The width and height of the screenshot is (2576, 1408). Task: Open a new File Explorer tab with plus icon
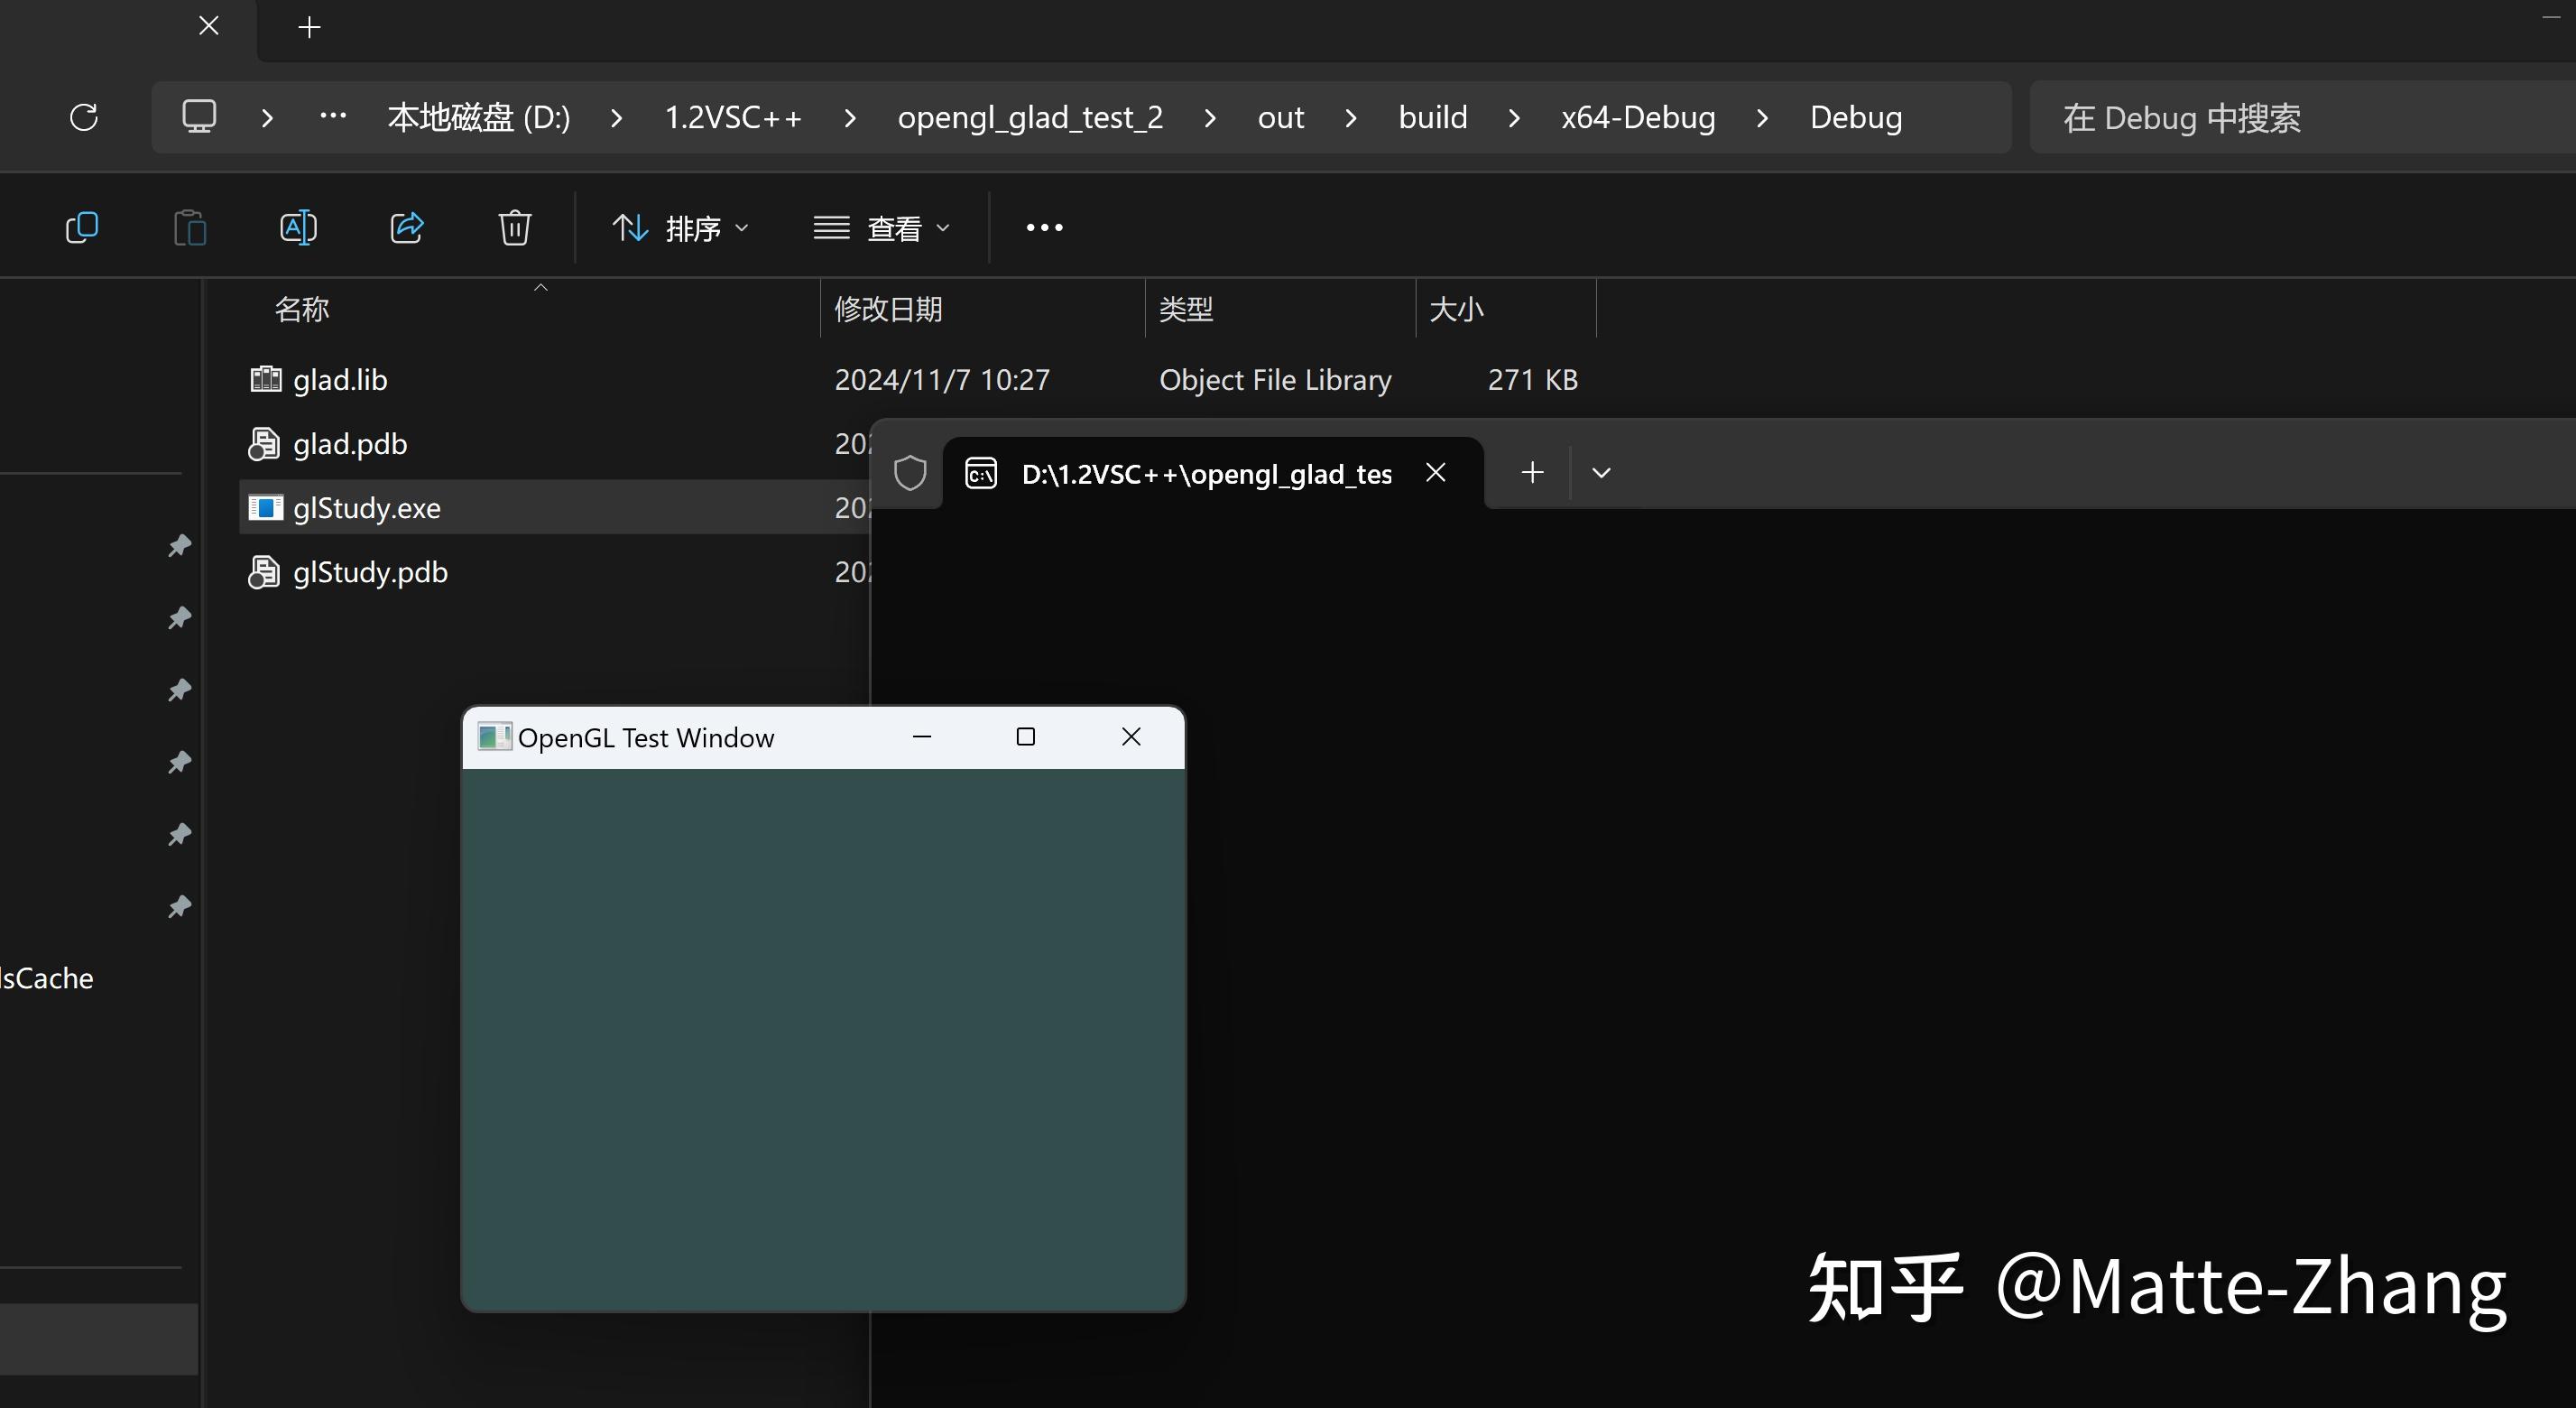pos(309,27)
